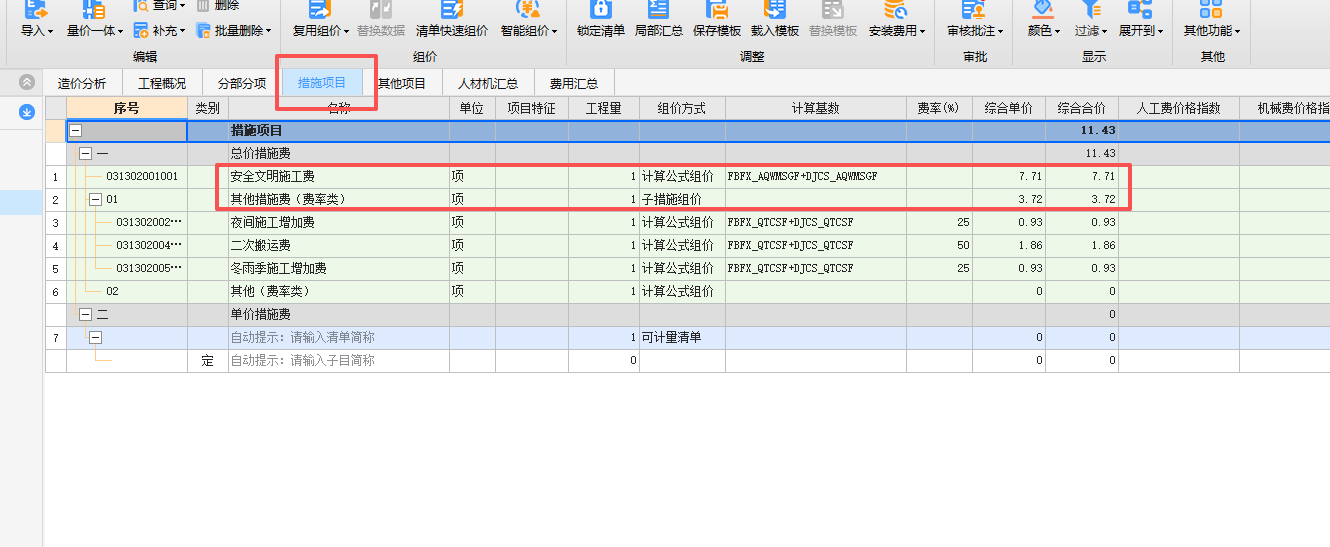Click the 费率 value 50 cell
The width and height of the screenshot is (1330, 547).
coord(939,245)
